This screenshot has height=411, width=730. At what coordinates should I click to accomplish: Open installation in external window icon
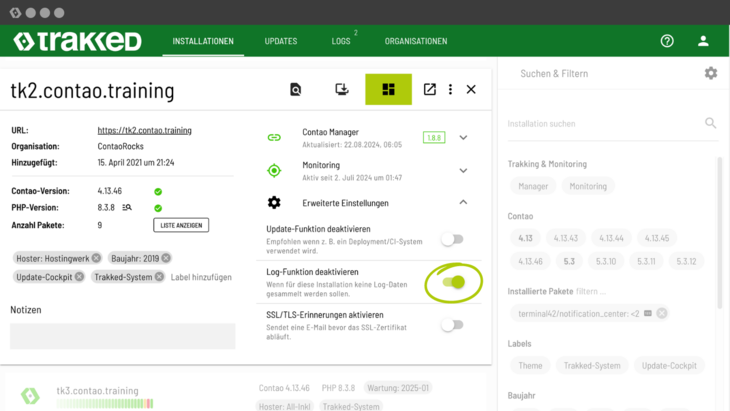pos(429,90)
